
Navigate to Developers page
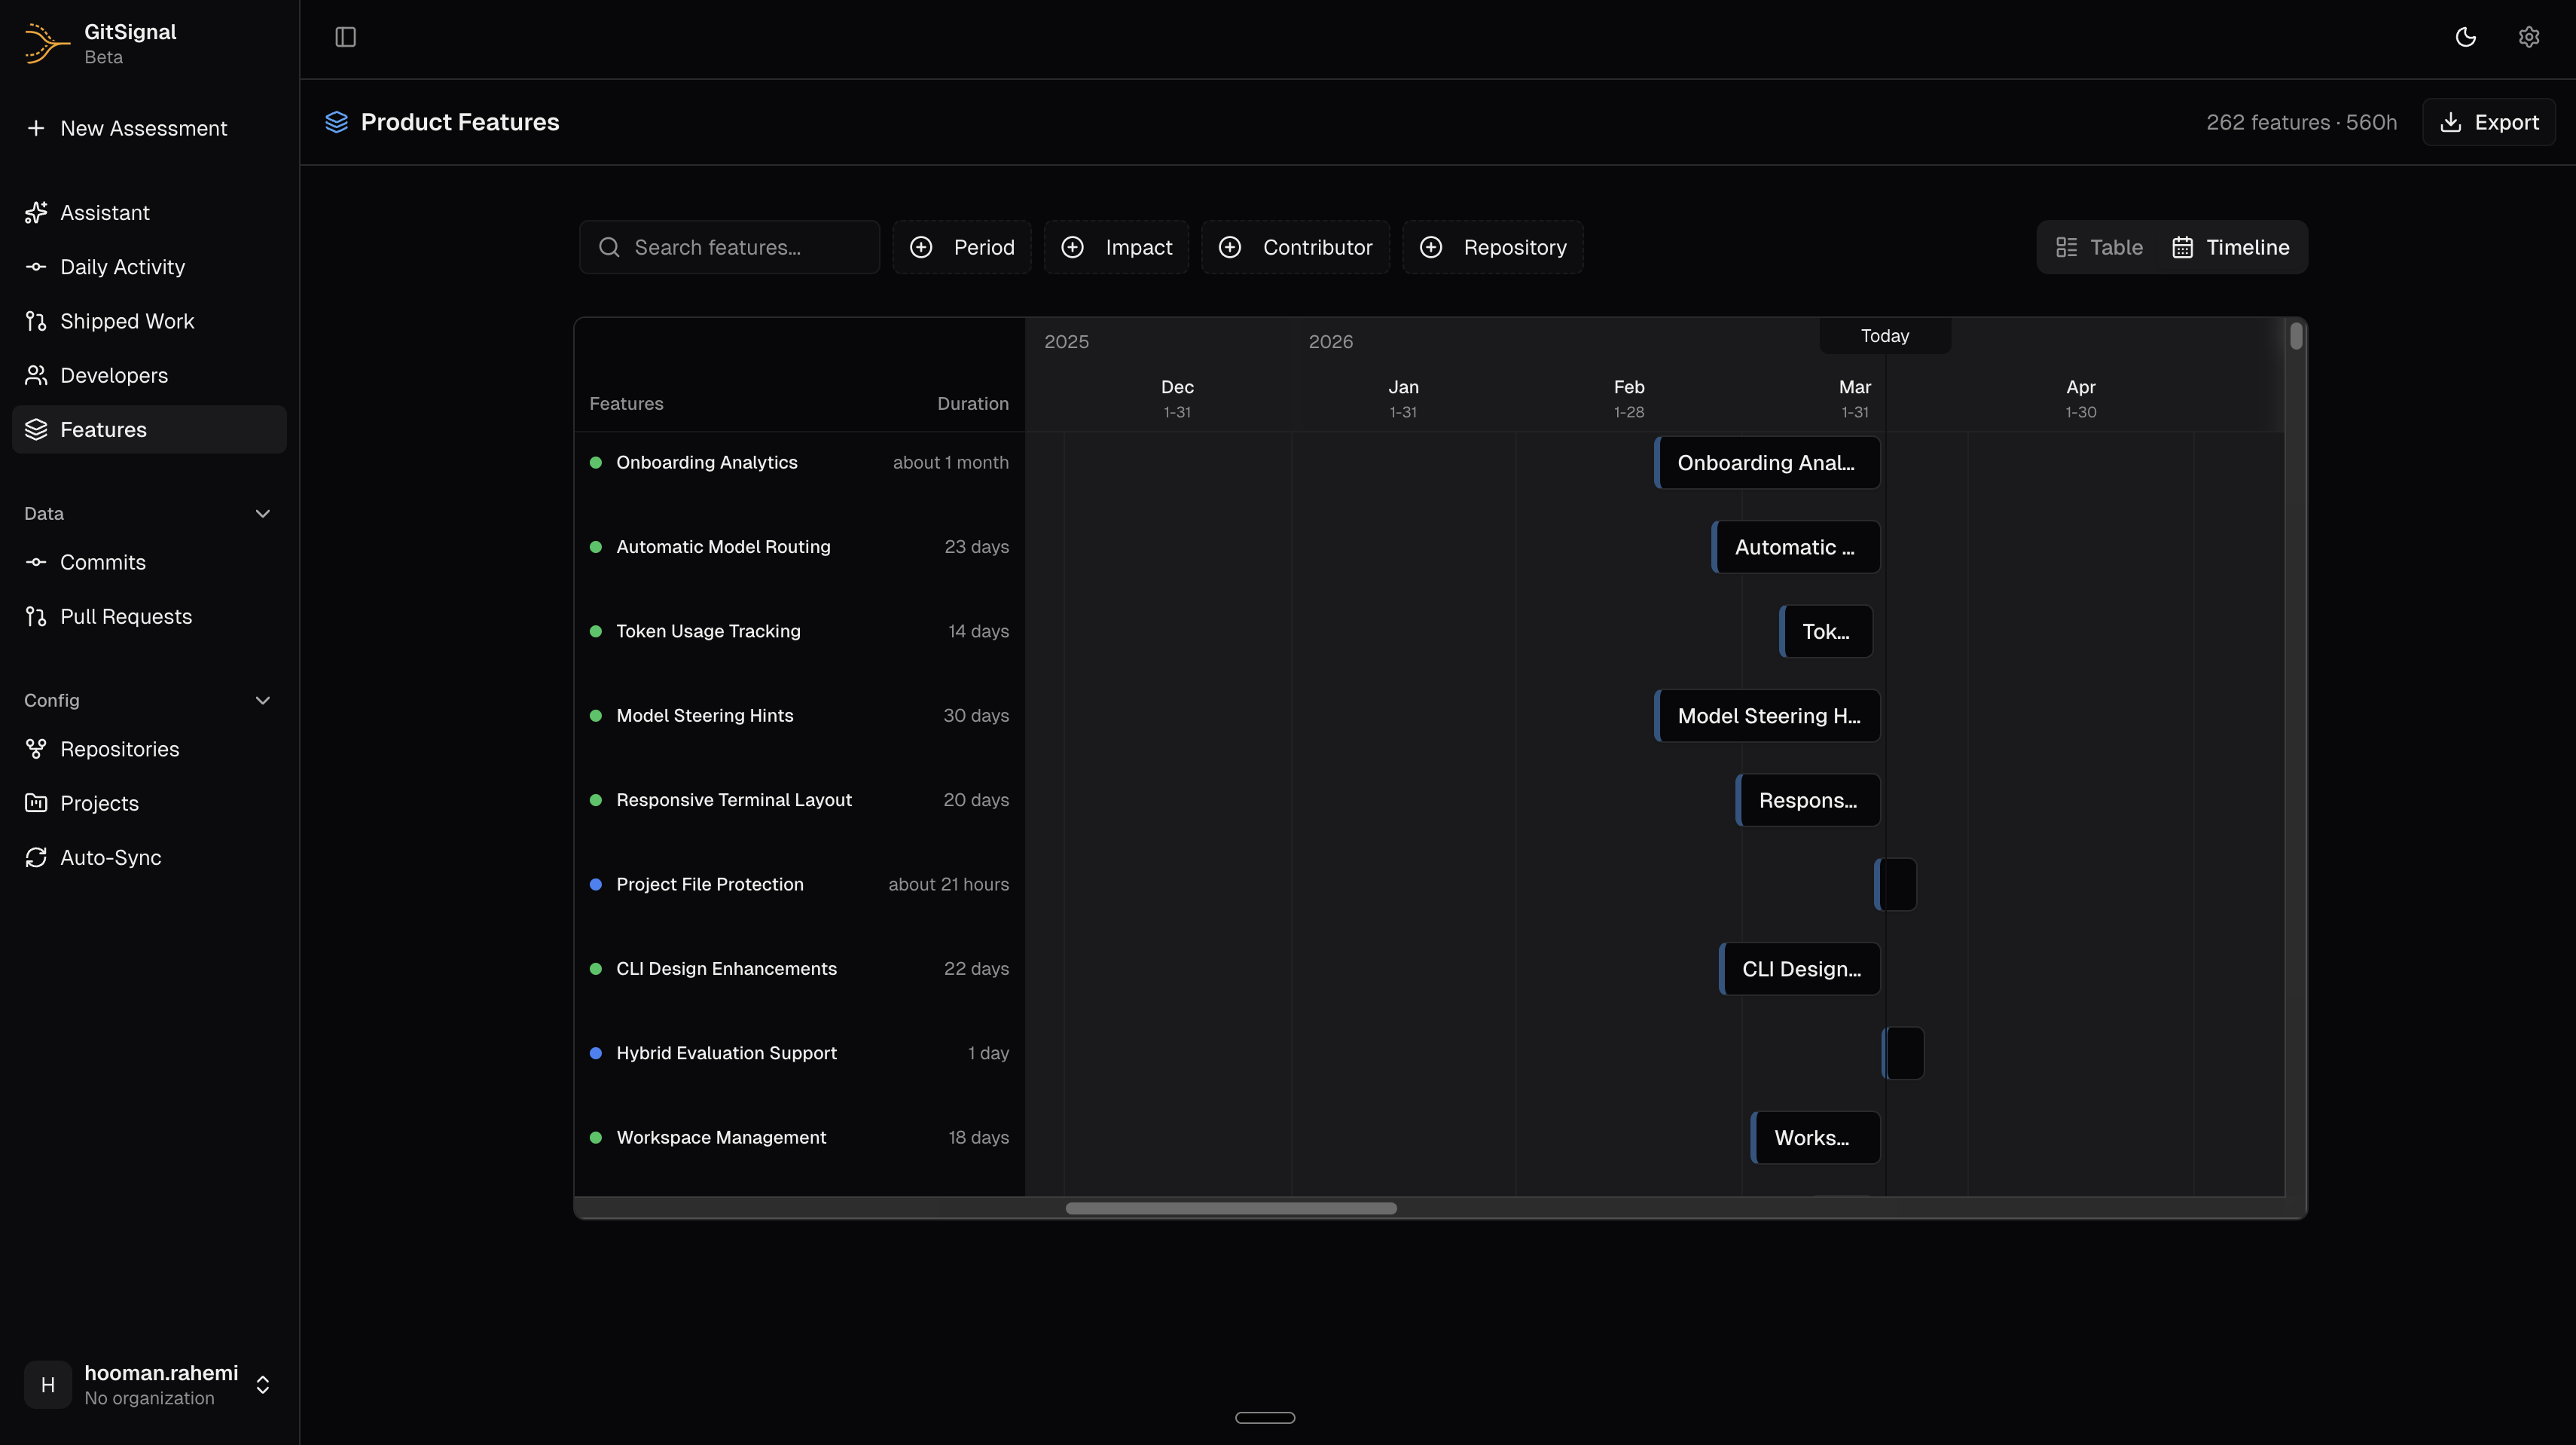point(114,375)
